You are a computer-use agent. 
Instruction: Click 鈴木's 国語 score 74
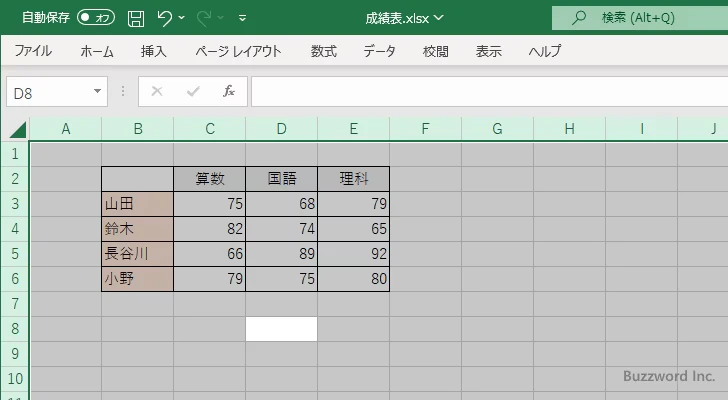coord(282,229)
